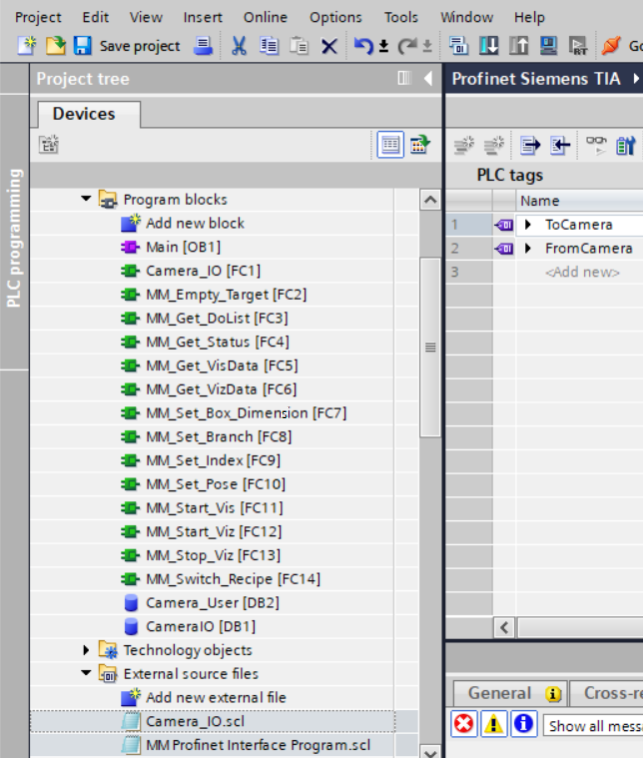This screenshot has height=758, width=643.
Task: Toggle the error messages filter
Action: 464,725
